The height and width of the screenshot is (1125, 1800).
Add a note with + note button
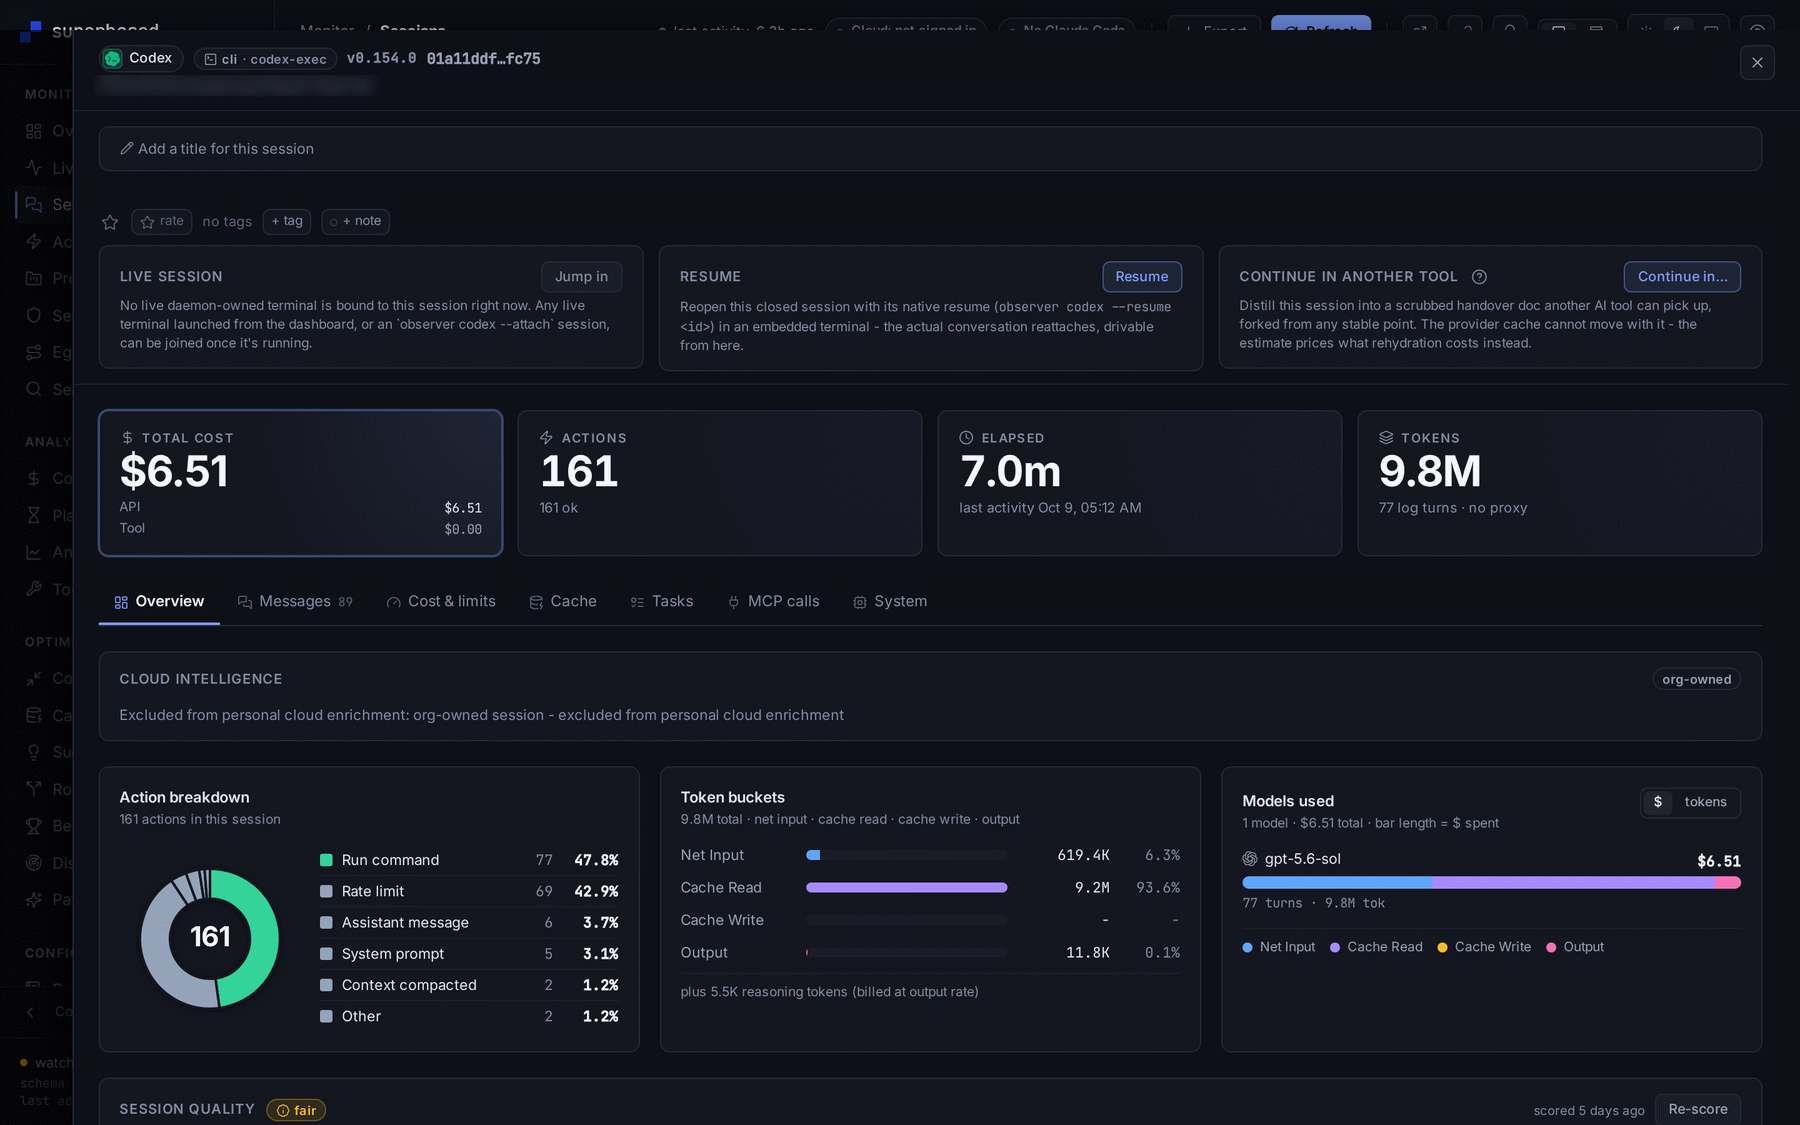[356, 221]
